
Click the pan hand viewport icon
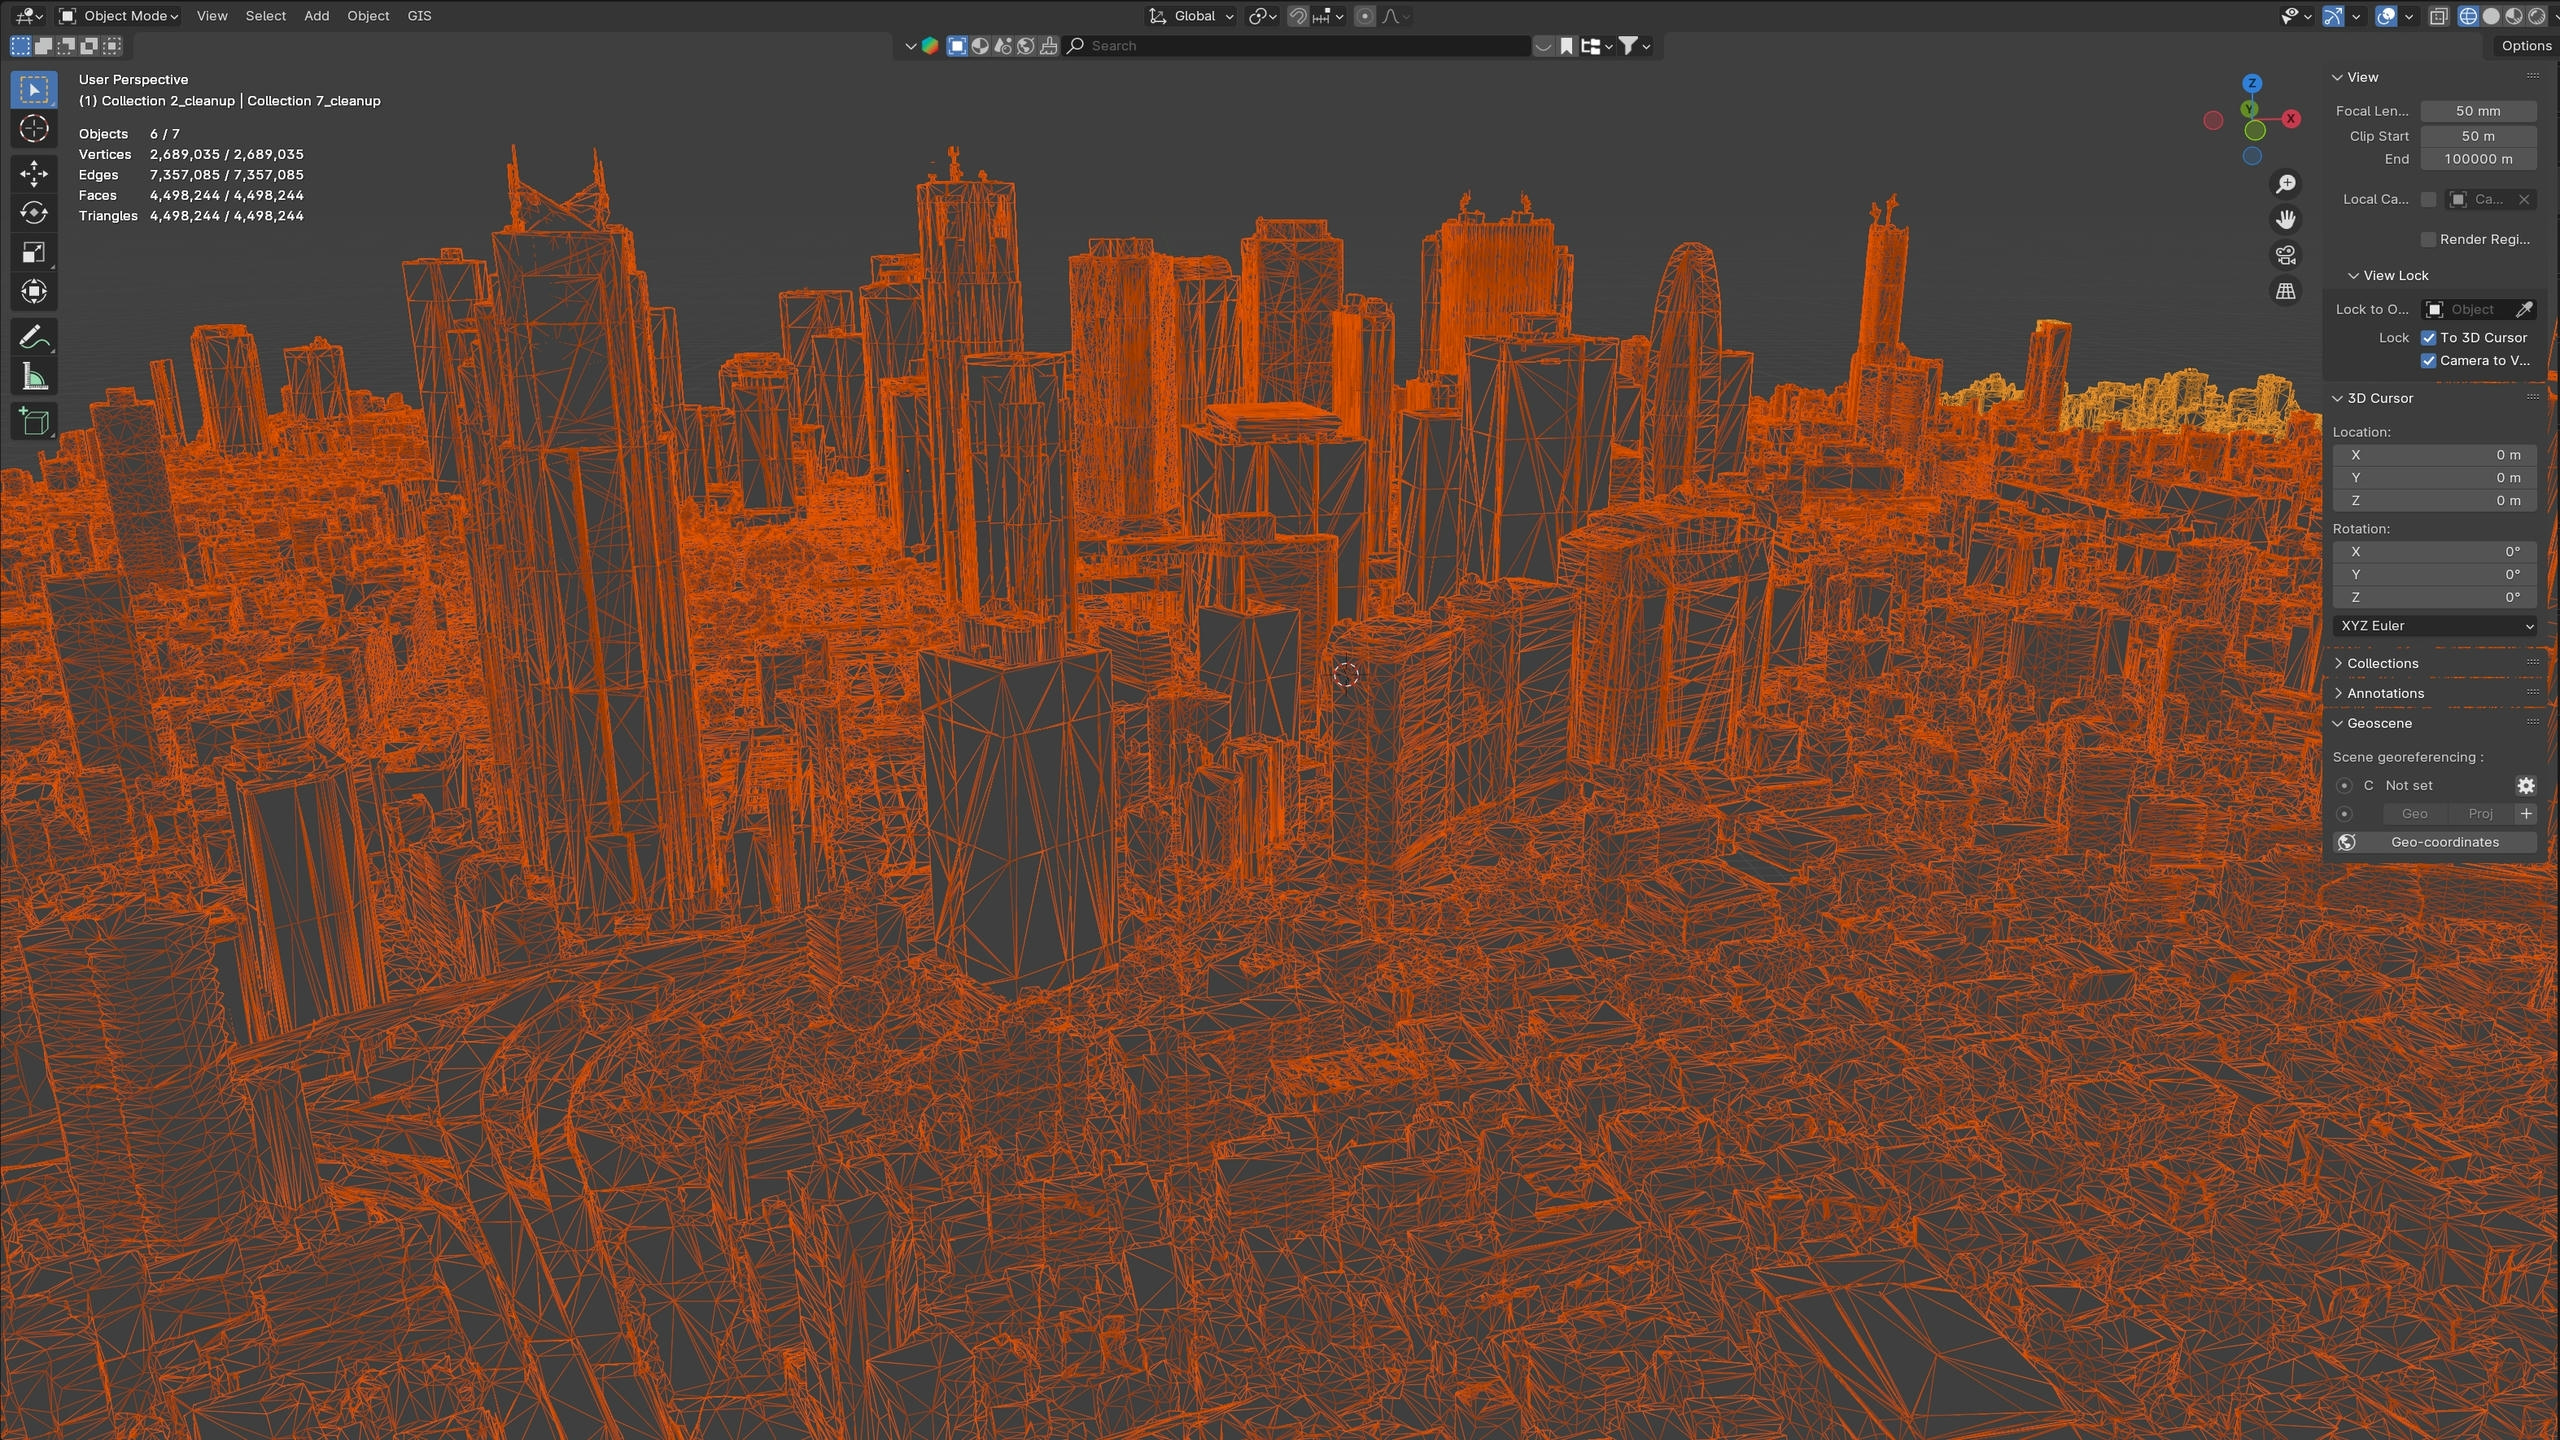(2286, 220)
